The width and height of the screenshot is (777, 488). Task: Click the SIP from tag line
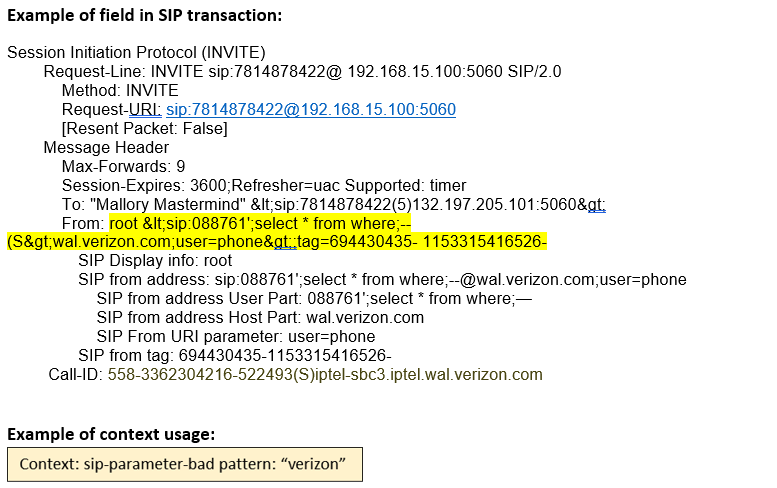click(234, 356)
